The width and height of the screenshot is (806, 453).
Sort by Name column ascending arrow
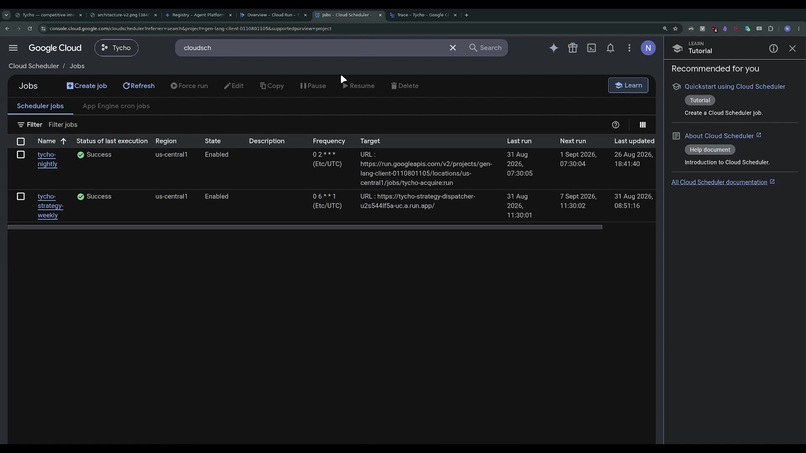(63, 141)
